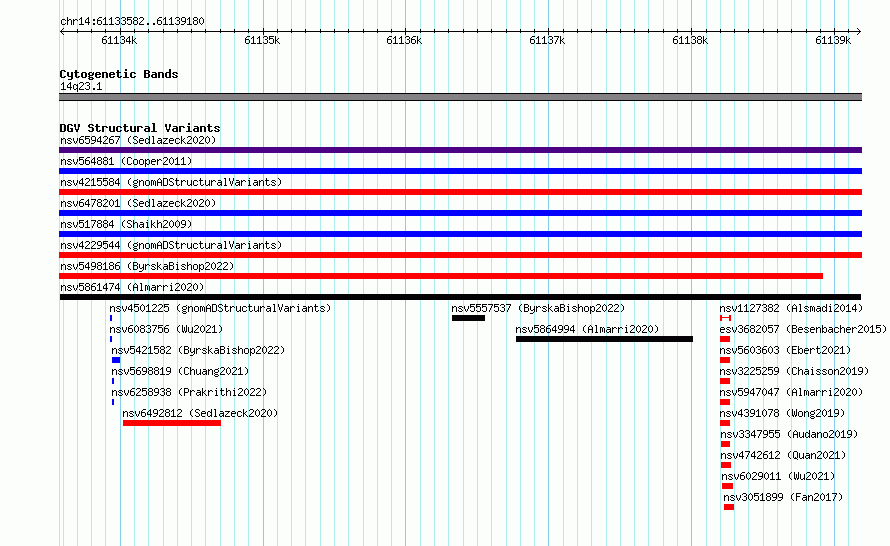Select the red bar under nsv4229544

pos(460,255)
